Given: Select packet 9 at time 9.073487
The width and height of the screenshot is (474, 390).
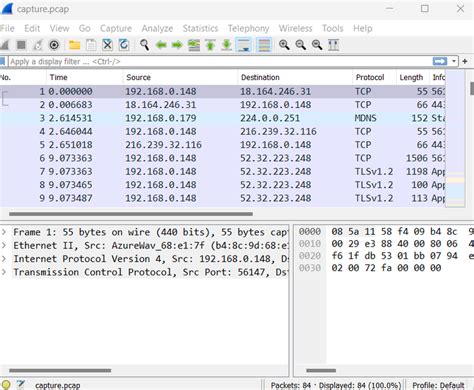Looking at the screenshot, I should point(223,198).
